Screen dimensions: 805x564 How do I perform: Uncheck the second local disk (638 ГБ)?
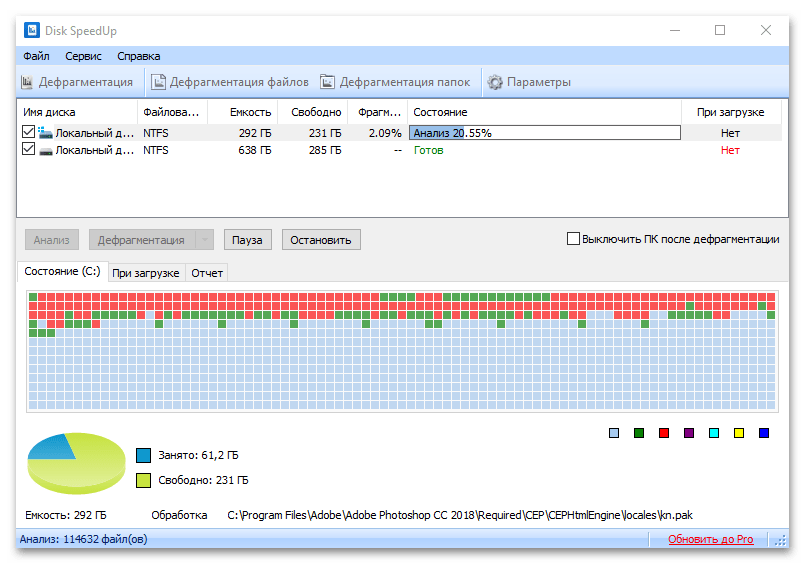click(28, 150)
